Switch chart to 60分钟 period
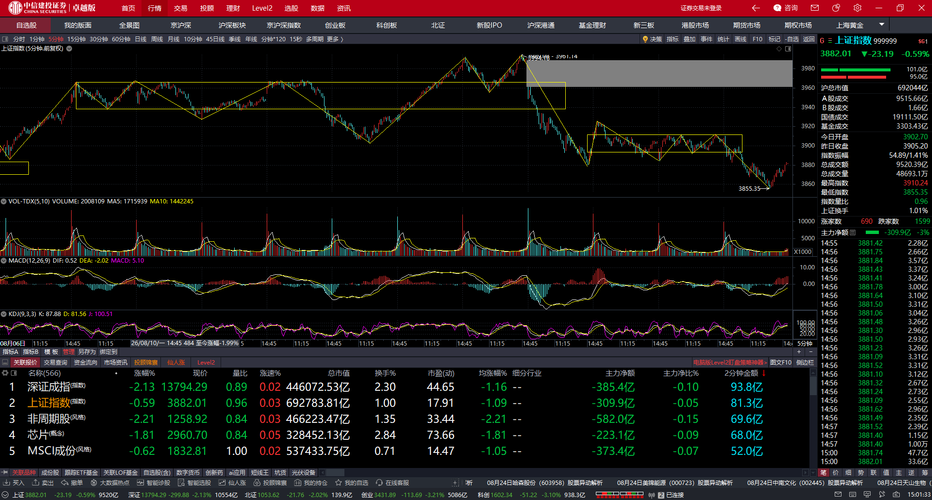Viewport: 932px width, 500px height. pos(121,39)
